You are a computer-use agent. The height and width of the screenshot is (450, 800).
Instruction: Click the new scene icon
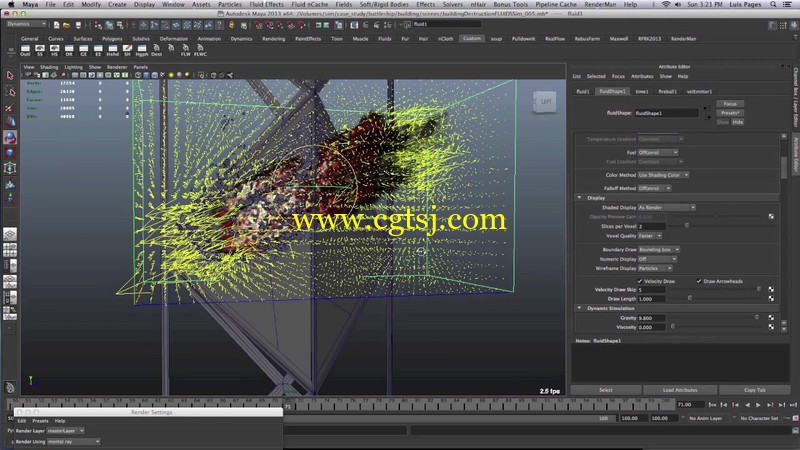[x=56, y=24]
